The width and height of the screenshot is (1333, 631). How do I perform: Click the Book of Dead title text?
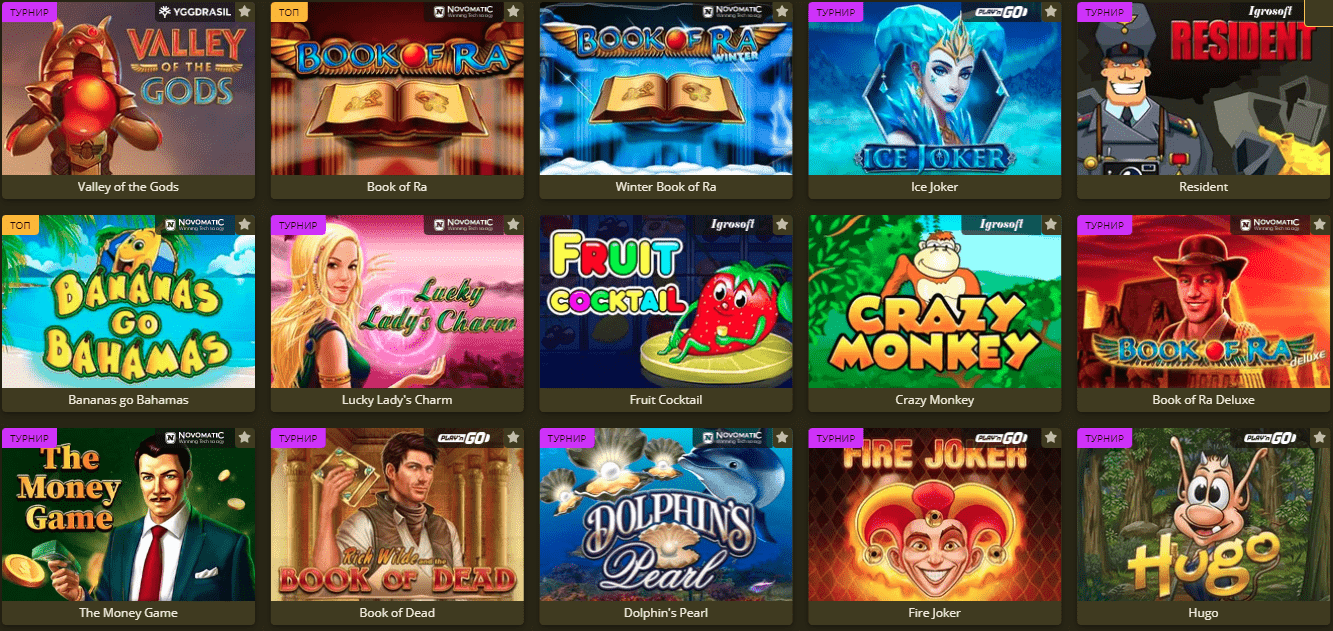(397, 613)
